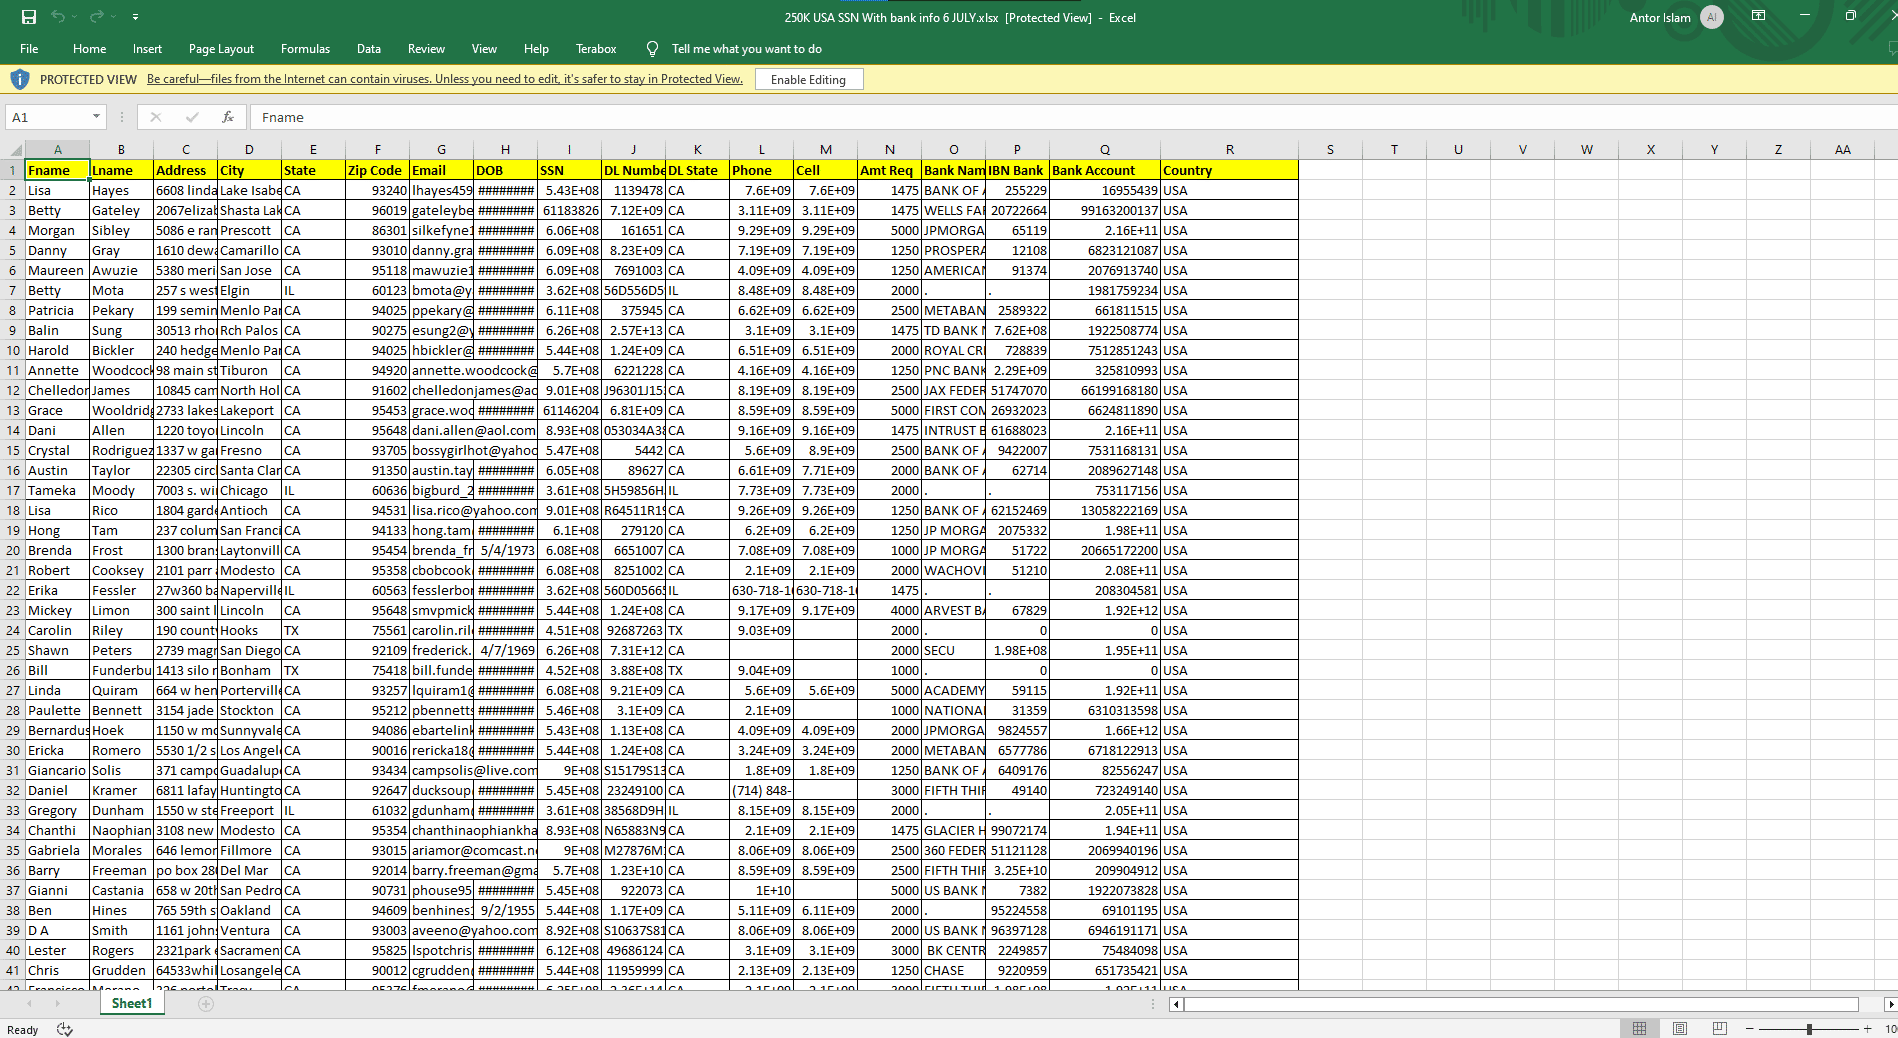Click the Save icon in the title bar
The image size is (1898, 1038).
point(28,17)
